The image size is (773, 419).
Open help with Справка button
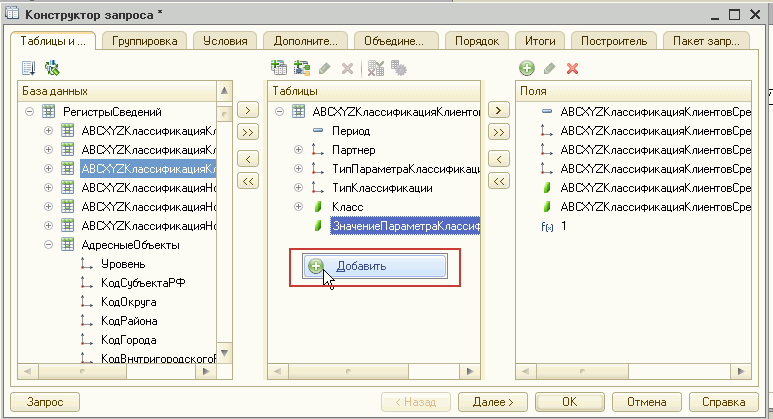point(723,402)
